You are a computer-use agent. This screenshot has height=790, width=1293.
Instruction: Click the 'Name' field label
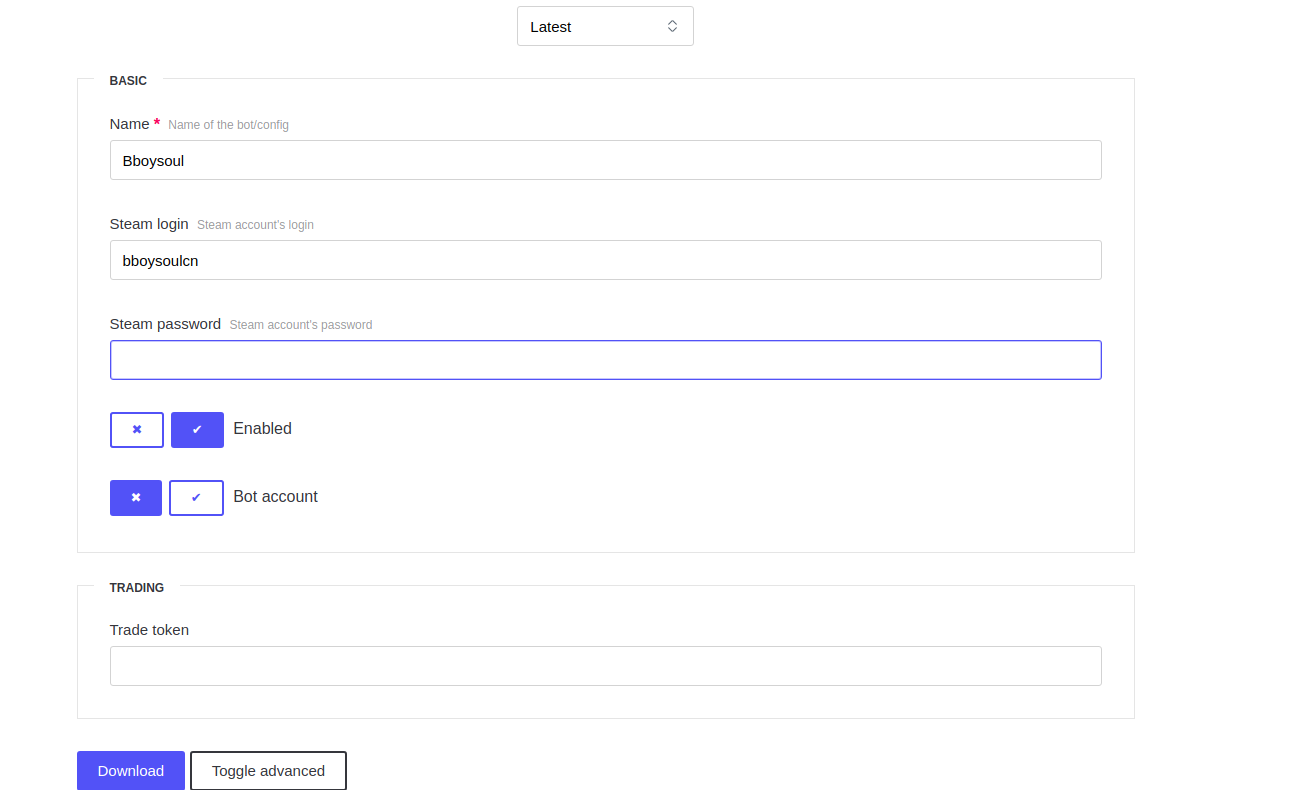(130, 124)
